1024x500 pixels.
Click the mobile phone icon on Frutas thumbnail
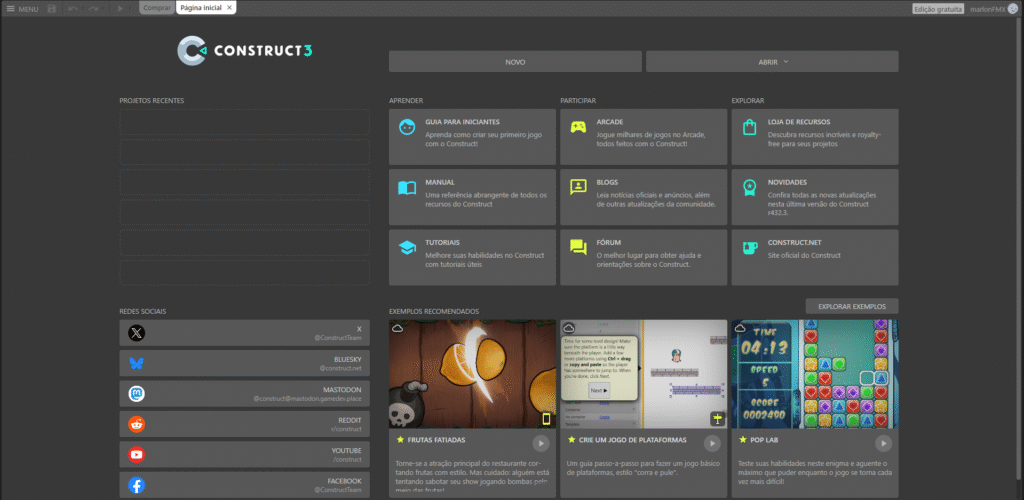(x=547, y=418)
